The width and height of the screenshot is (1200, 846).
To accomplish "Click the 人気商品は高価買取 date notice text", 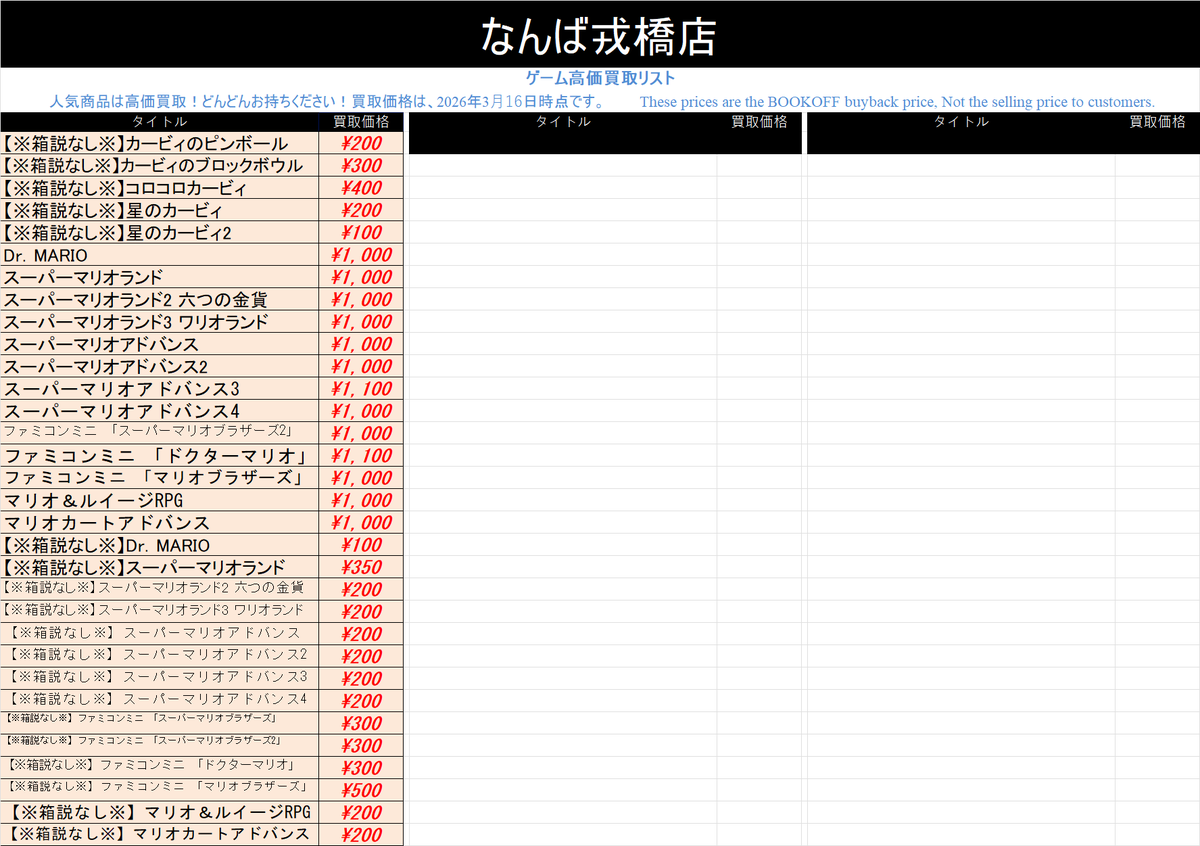I will [327, 101].
